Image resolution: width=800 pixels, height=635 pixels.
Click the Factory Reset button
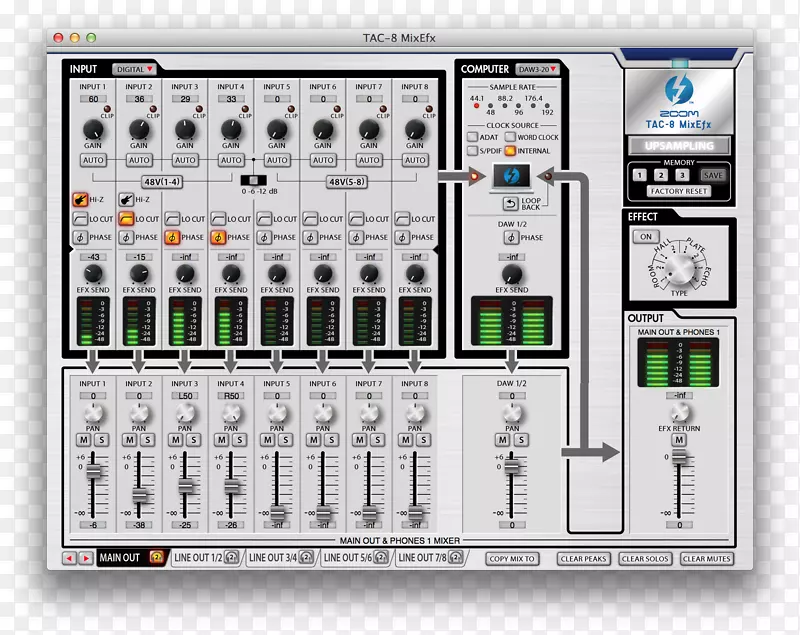679,191
